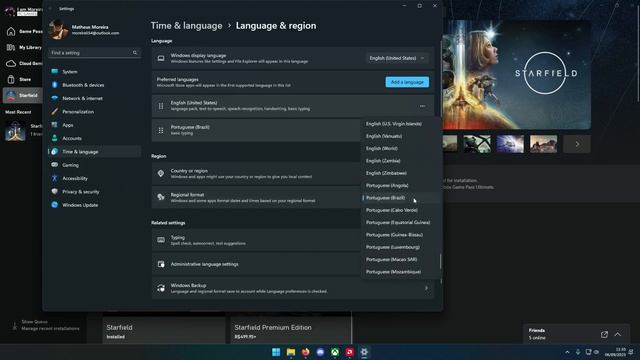Open Firefox from taskbar
The width and height of the screenshot is (640, 360).
tap(305, 352)
